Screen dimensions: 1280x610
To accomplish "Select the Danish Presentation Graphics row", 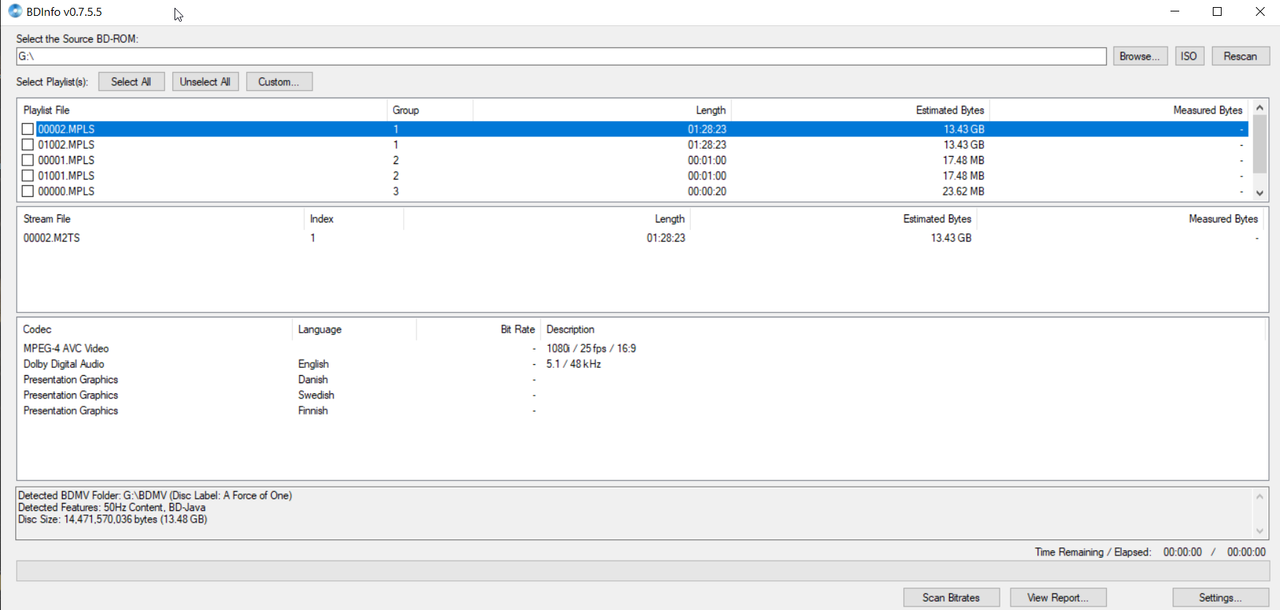I will (x=642, y=380).
